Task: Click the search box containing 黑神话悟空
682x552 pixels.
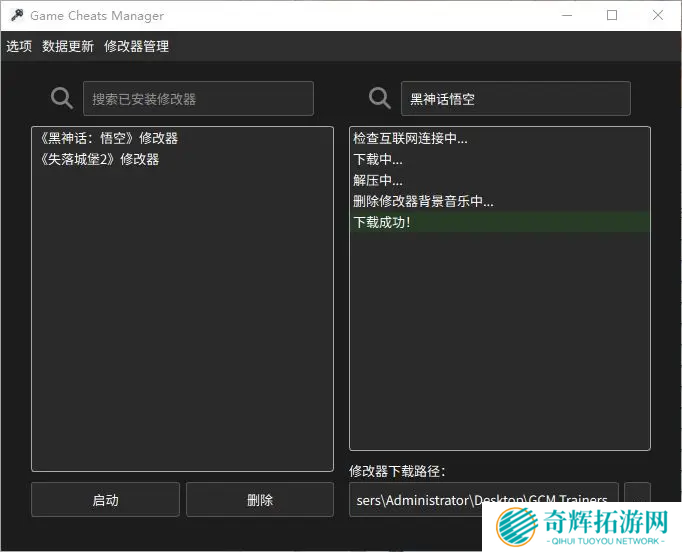Action: pos(515,98)
